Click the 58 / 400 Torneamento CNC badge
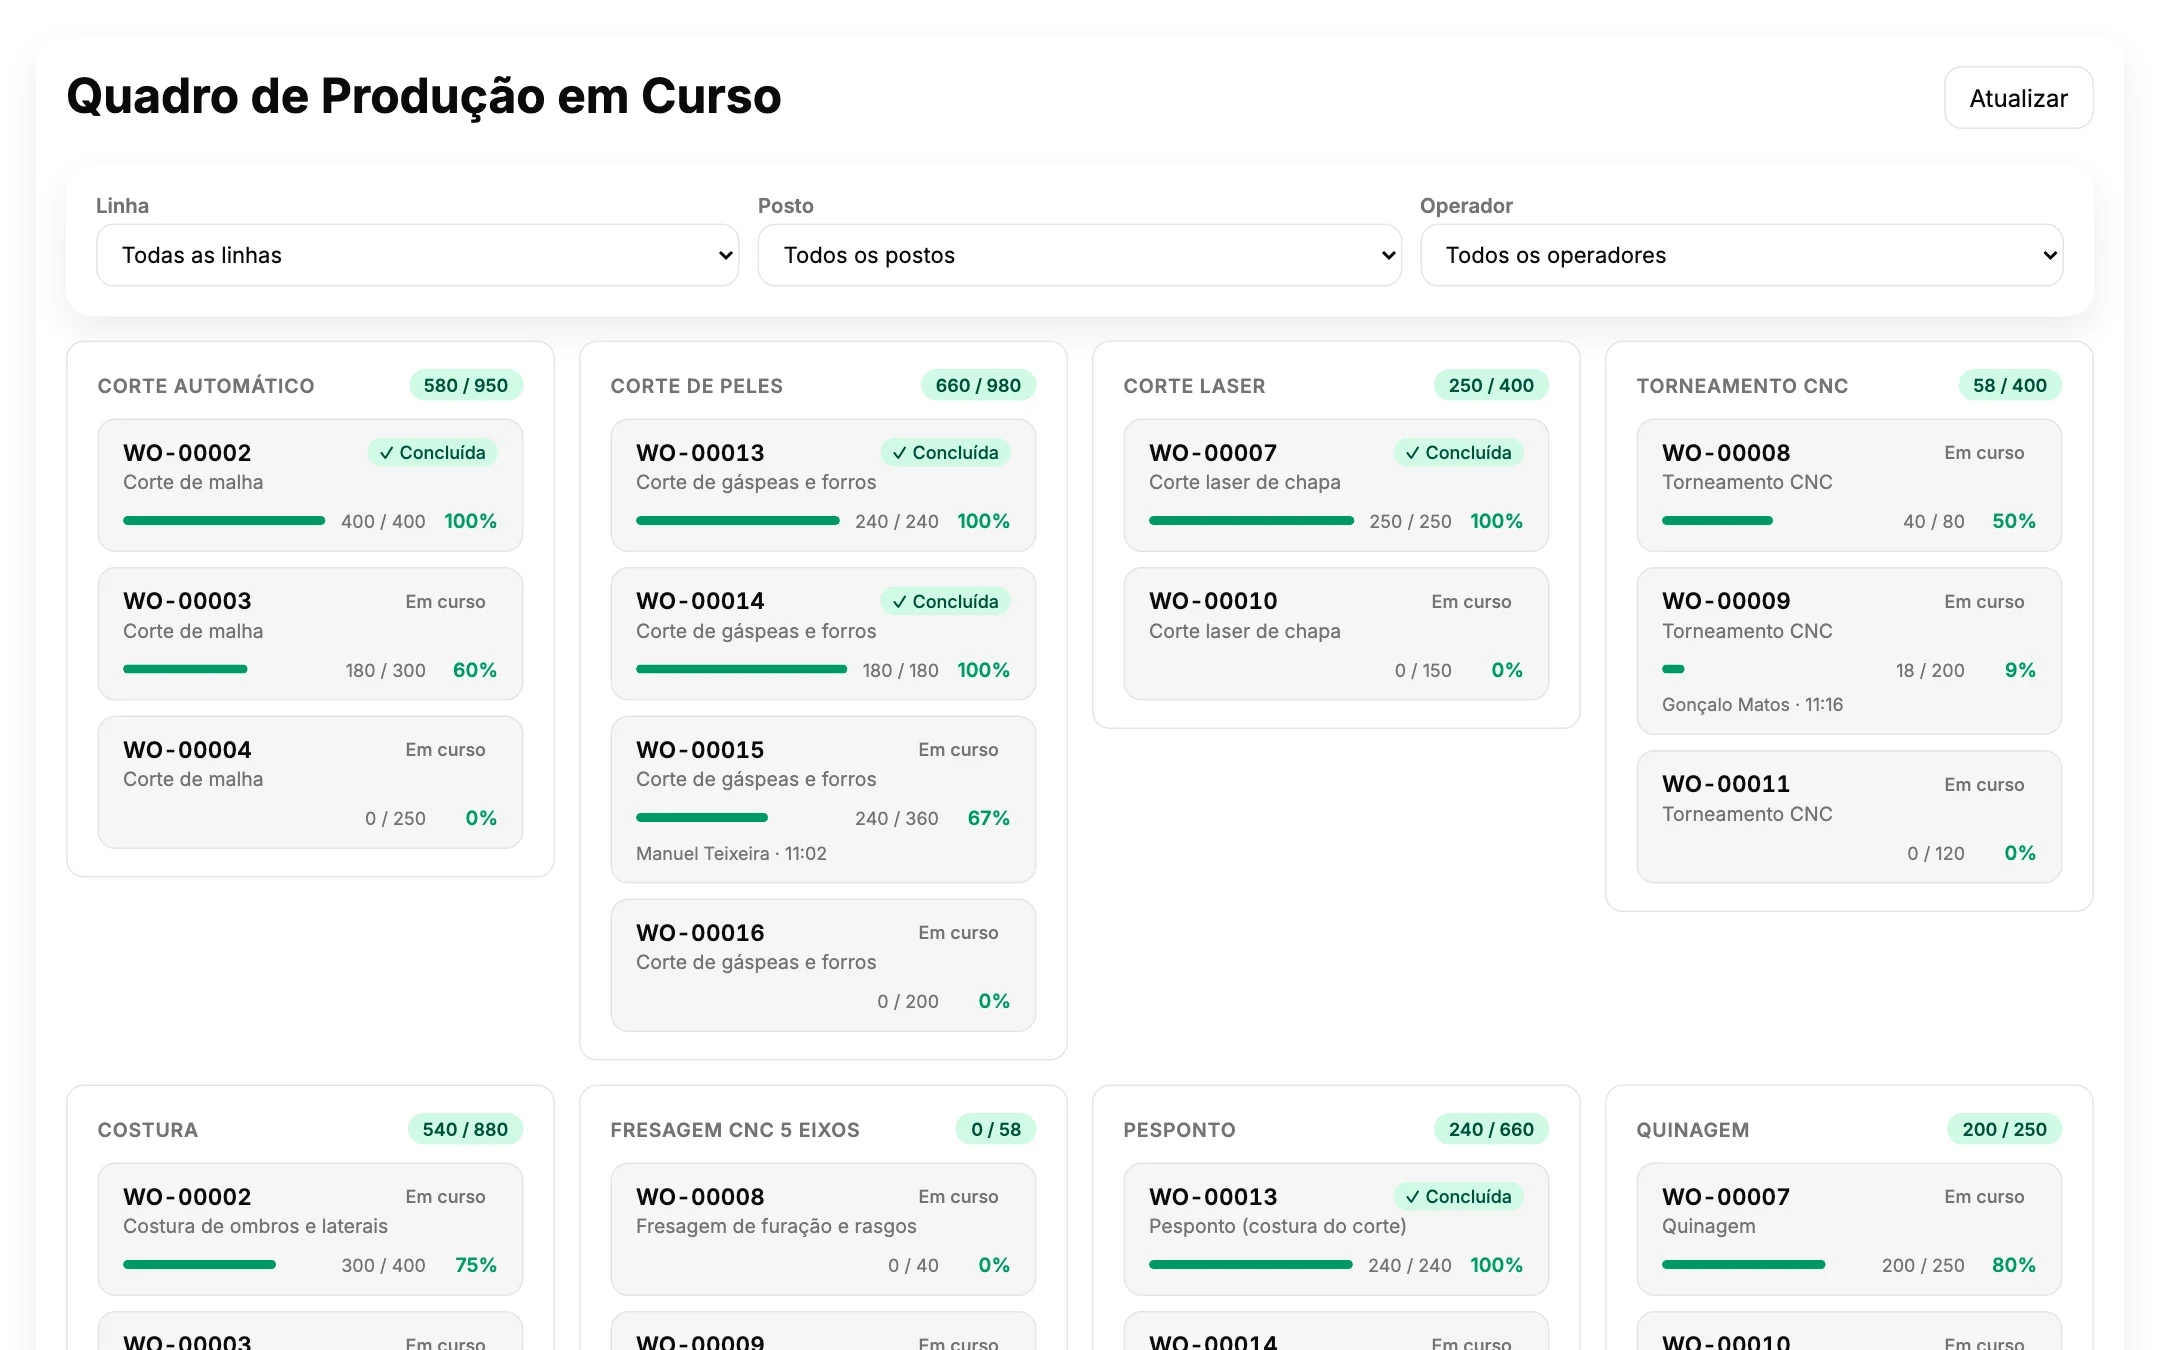Image resolution: width=2160 pixels, height=1350 pixels. [2010, 385]
